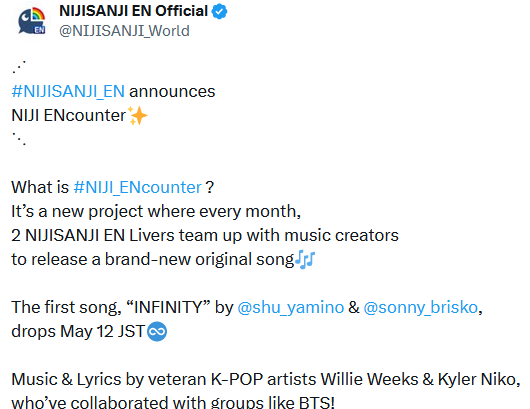Click the line starting It's a new project
The height and width of the screenshot is (409, 530).
coord(156,212)
